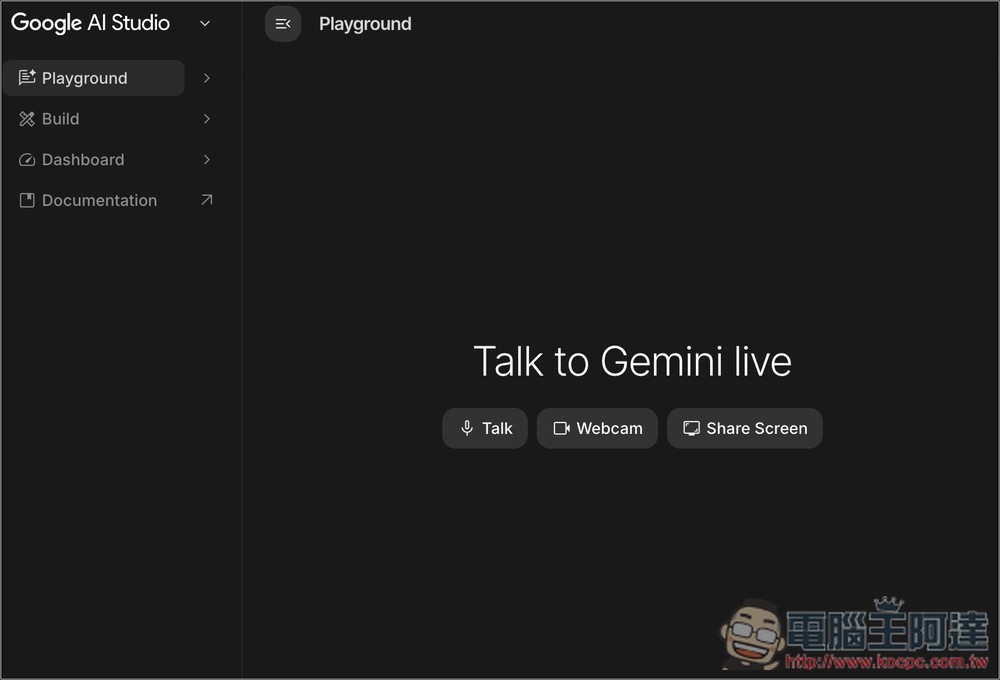1000x680 pixels.
Task: Click the Playground sidebar icon
Action: coord(27,77)
